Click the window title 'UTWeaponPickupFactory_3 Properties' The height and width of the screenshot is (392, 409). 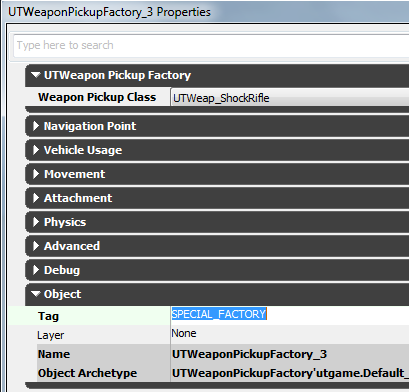pyautogui.click(x=109, y=12)
